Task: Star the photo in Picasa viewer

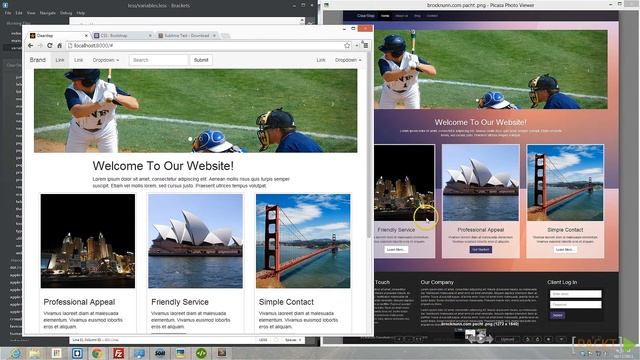Action: 549,339
